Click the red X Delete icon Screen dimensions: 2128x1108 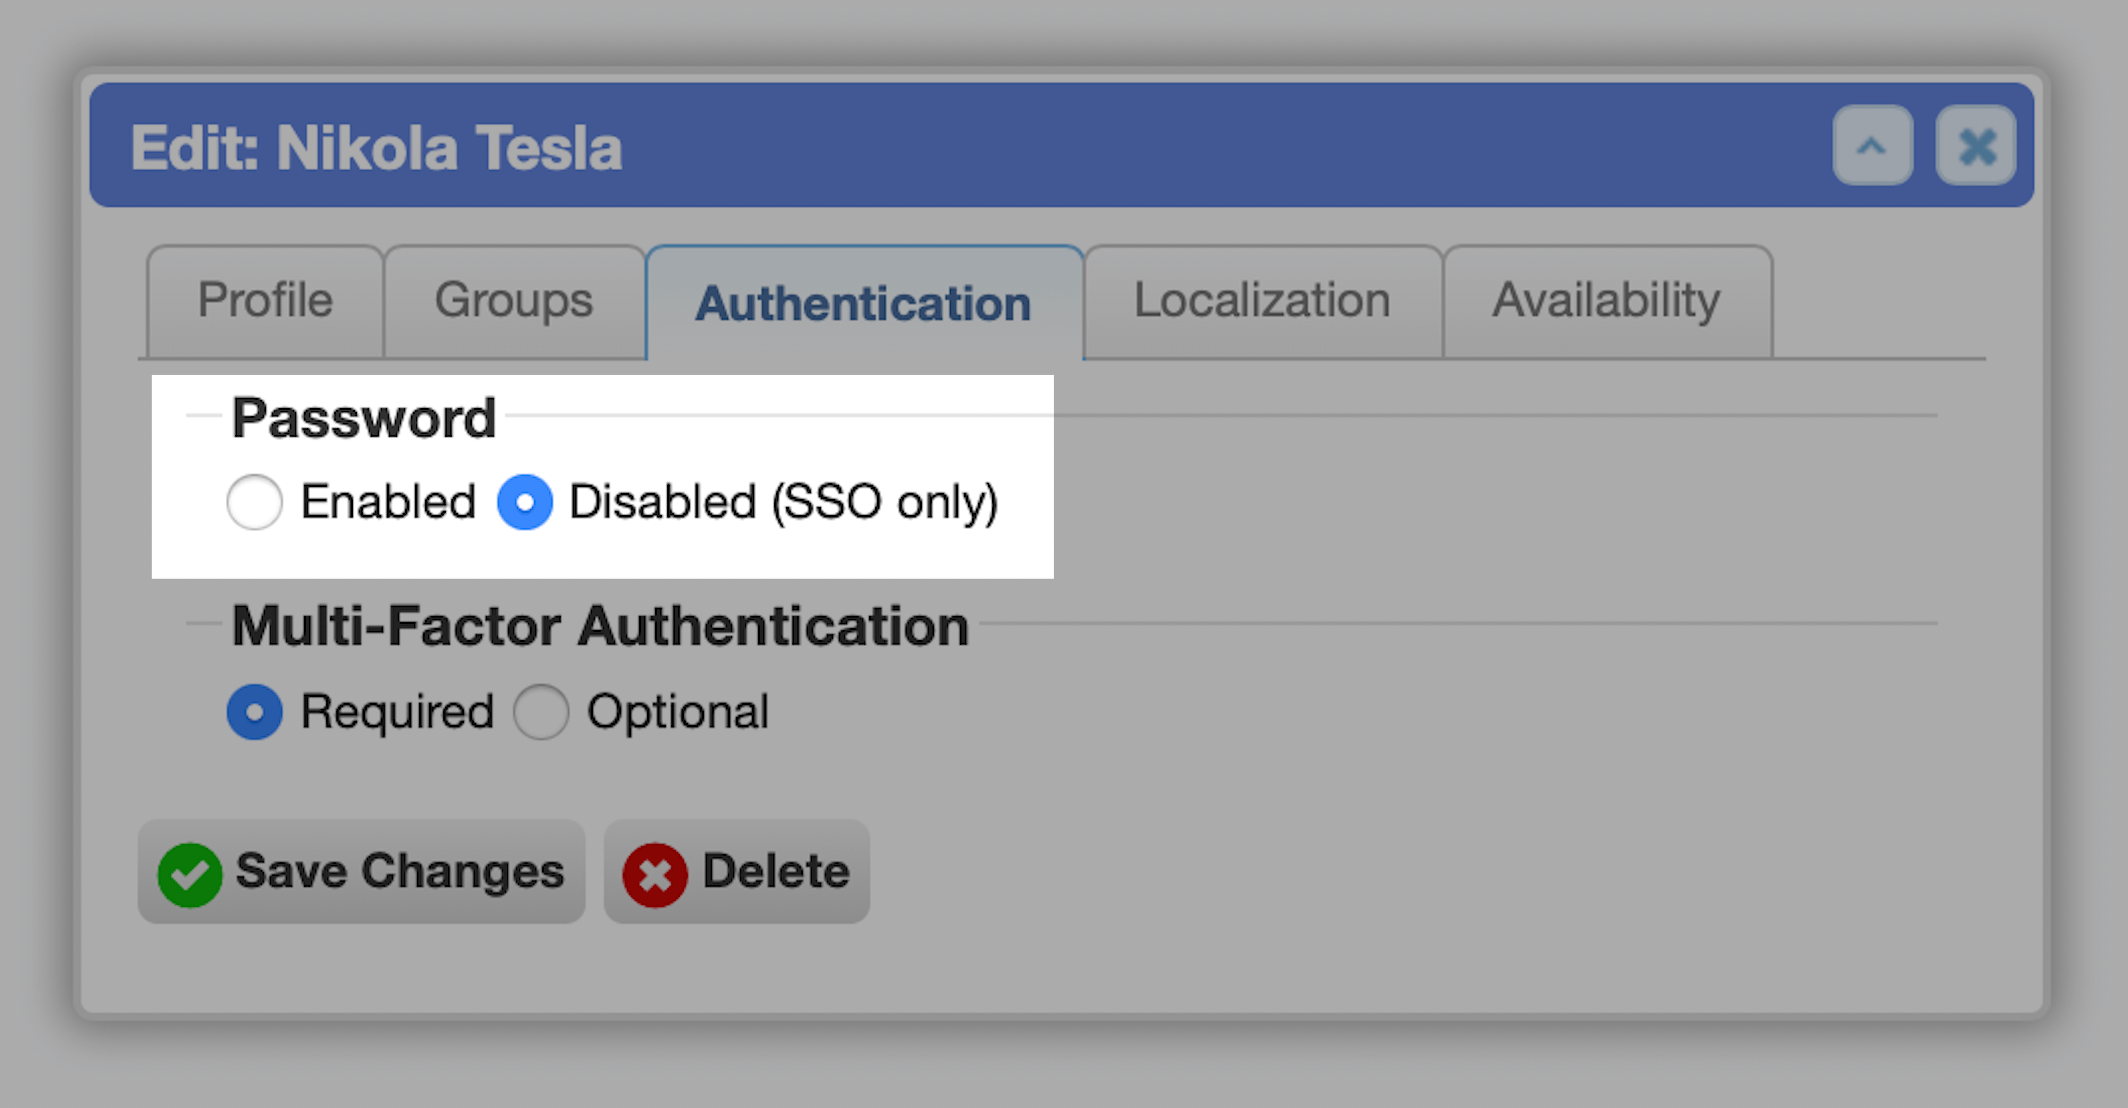pyautogui.click(x=655, y=874)
